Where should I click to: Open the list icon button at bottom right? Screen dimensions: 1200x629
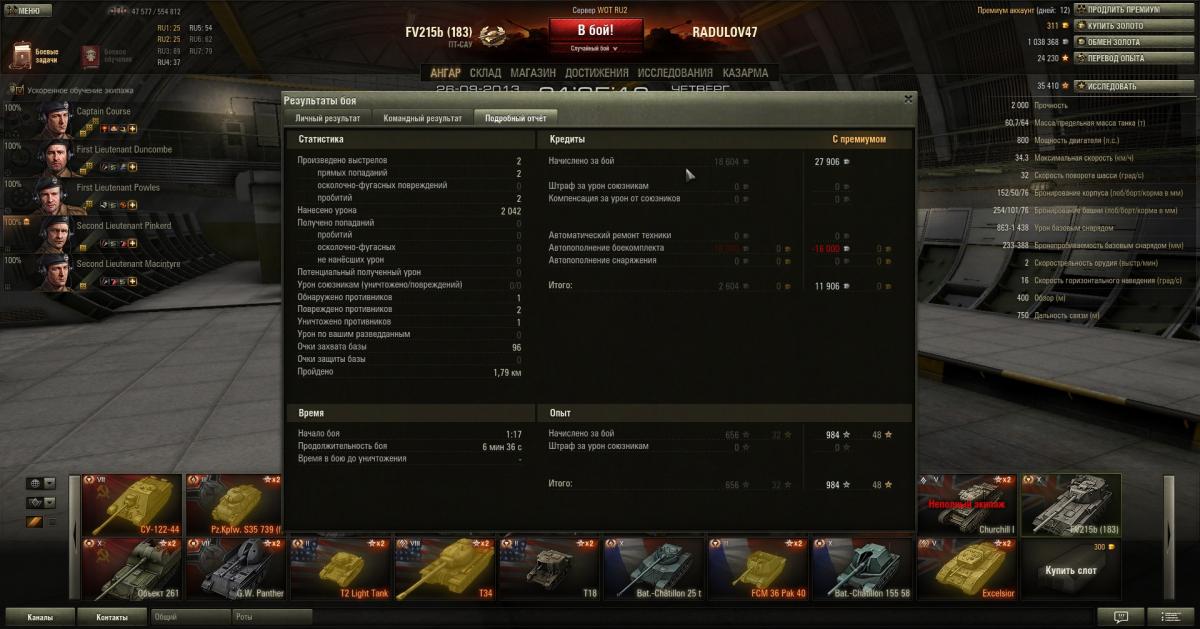[1169, 617]
